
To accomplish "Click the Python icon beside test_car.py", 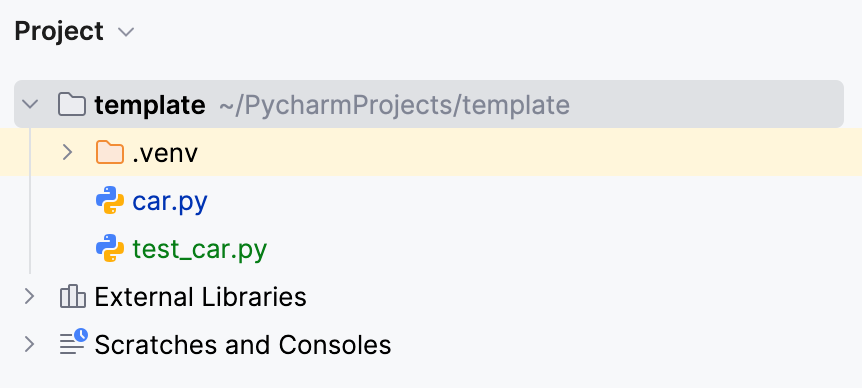I will point(109,248).
